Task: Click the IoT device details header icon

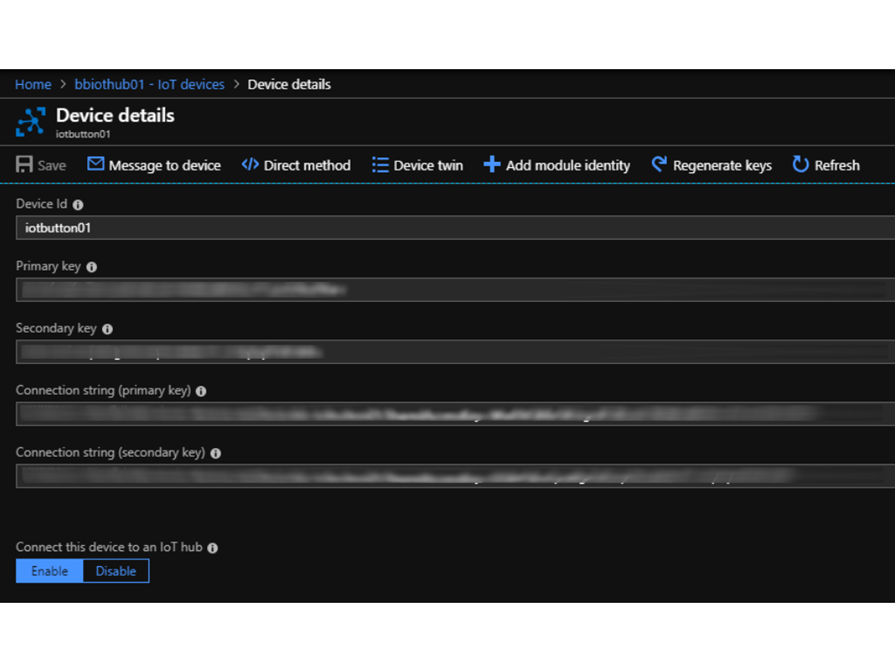Action: coord(31,122)
